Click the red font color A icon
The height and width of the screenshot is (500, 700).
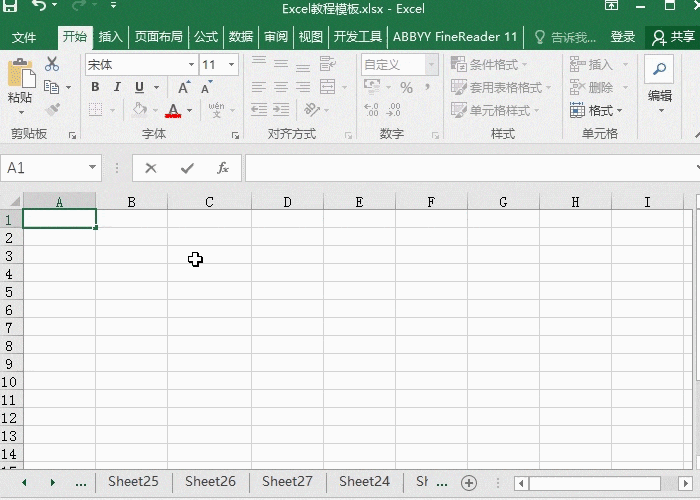click(x=173, y=110)
